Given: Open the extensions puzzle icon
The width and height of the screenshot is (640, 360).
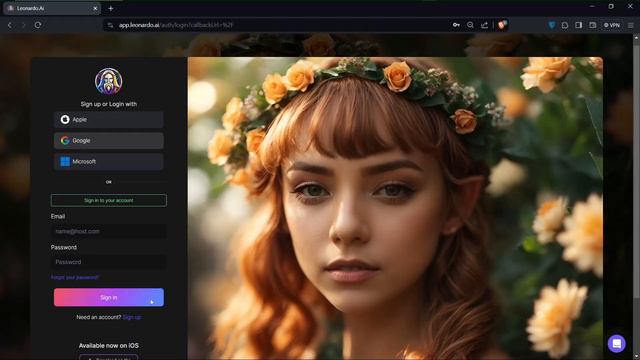Looking at the screenshot, I should click(565, 25).
